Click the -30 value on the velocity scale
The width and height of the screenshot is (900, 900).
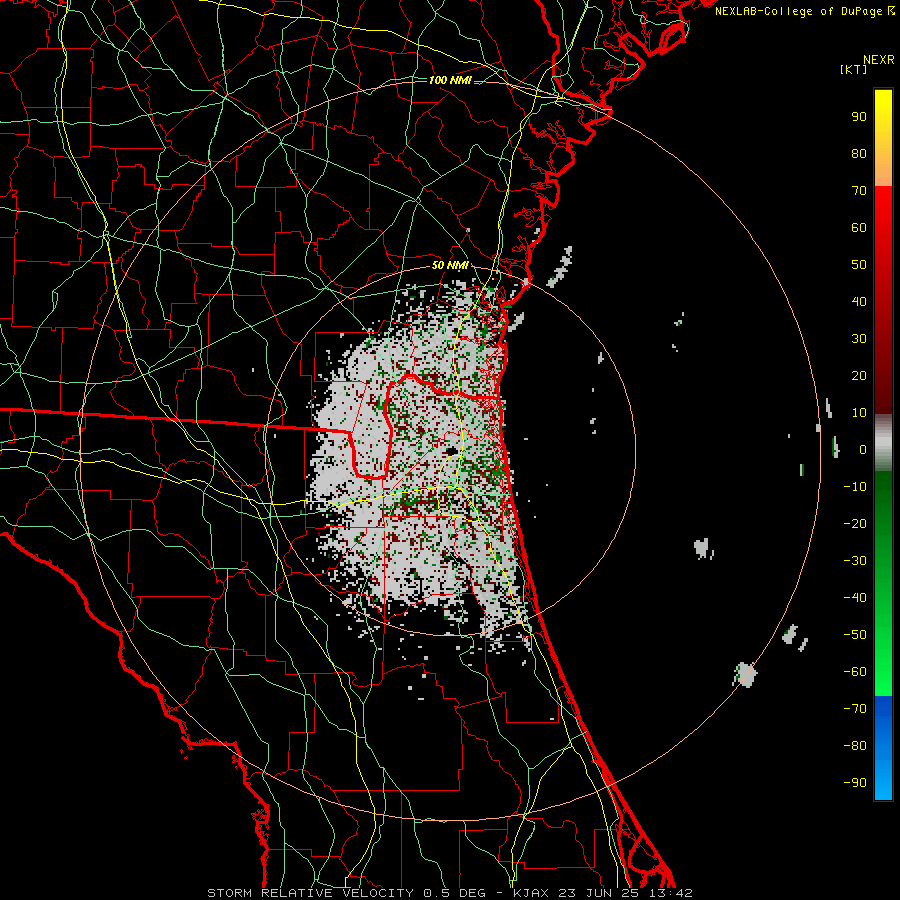[x=855, y=561]
